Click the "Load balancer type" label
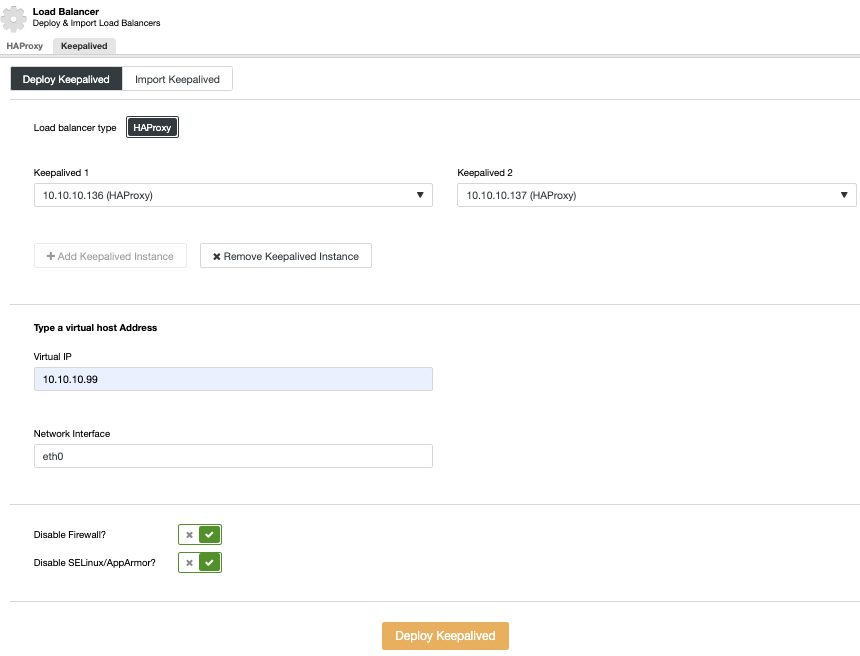This screenshot has height=656, width=860. (75, 128)
